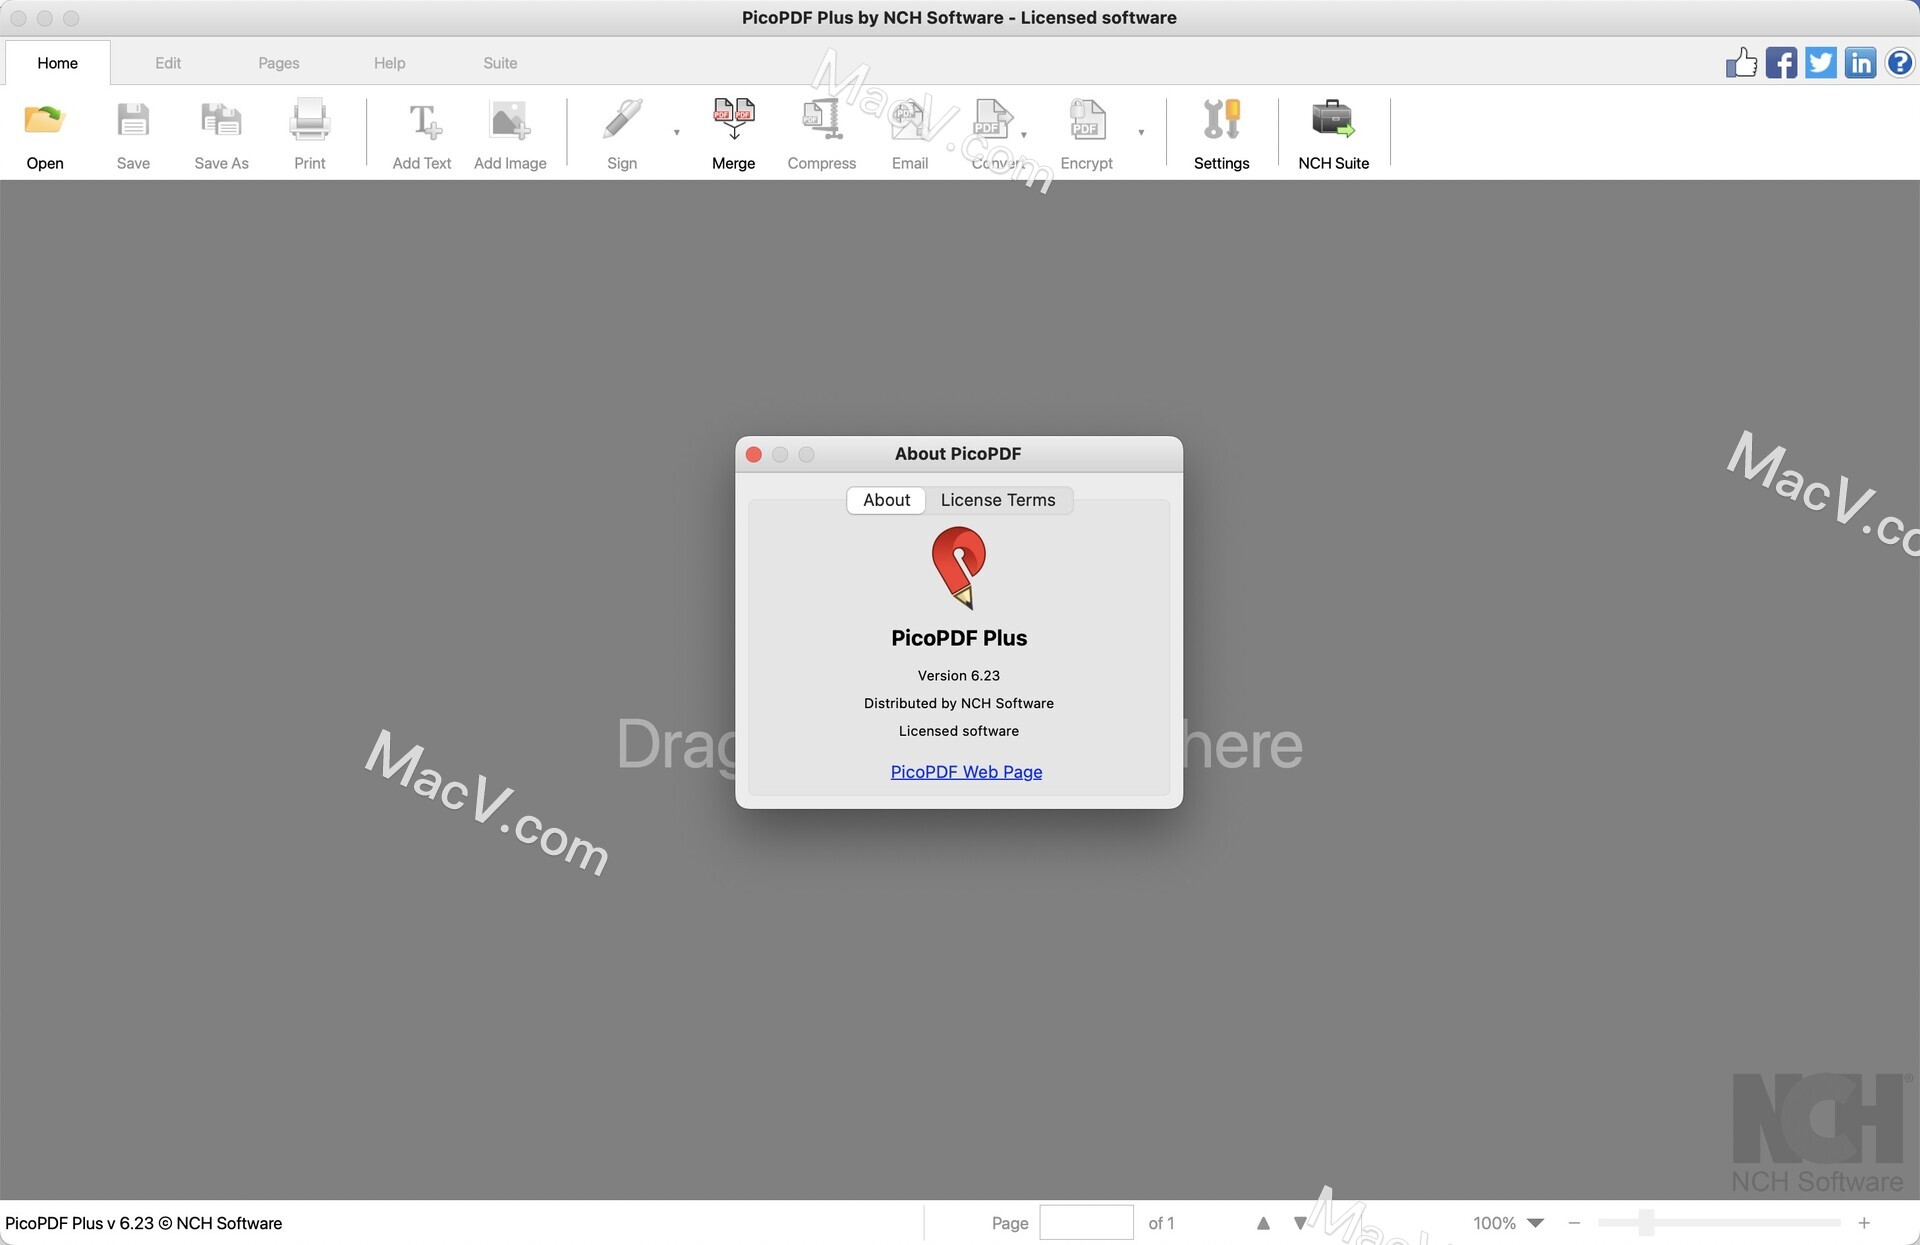Share via the Twitter icon

click(x=1820, y=62)
